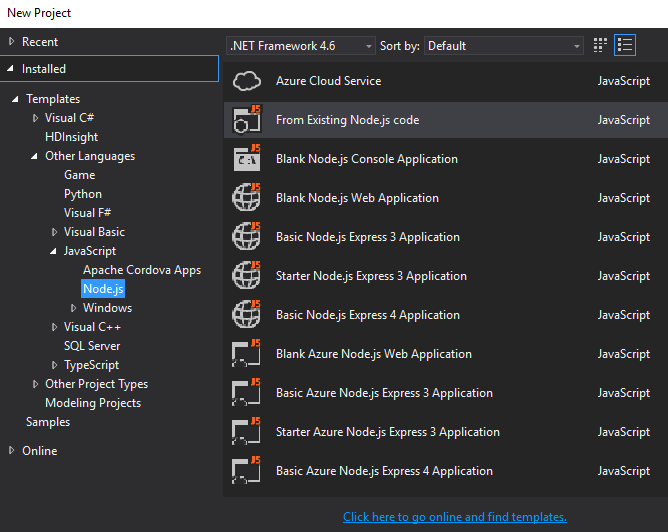The image size is (668, 532).
Task: Select the TypeScript tree label
Action: (x=92, y=365)
